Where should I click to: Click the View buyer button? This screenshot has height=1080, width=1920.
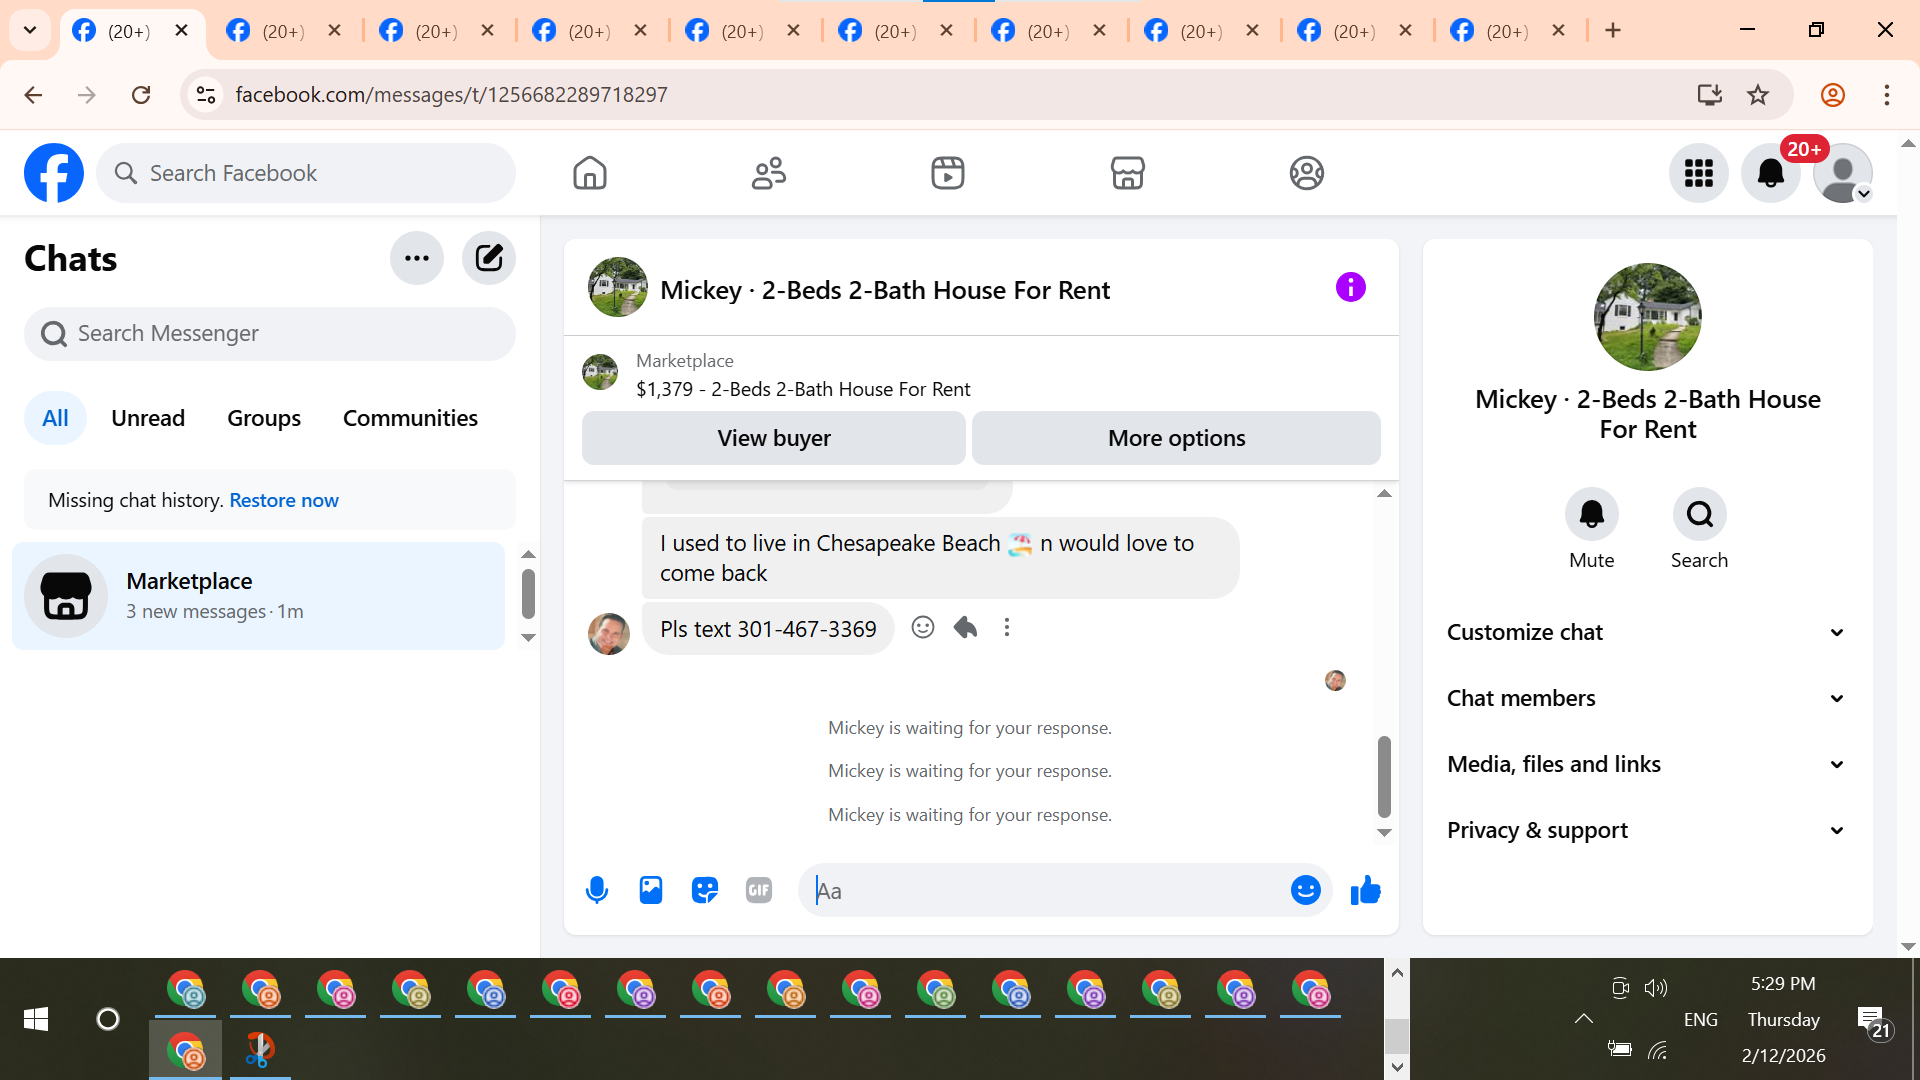[774, 438]
